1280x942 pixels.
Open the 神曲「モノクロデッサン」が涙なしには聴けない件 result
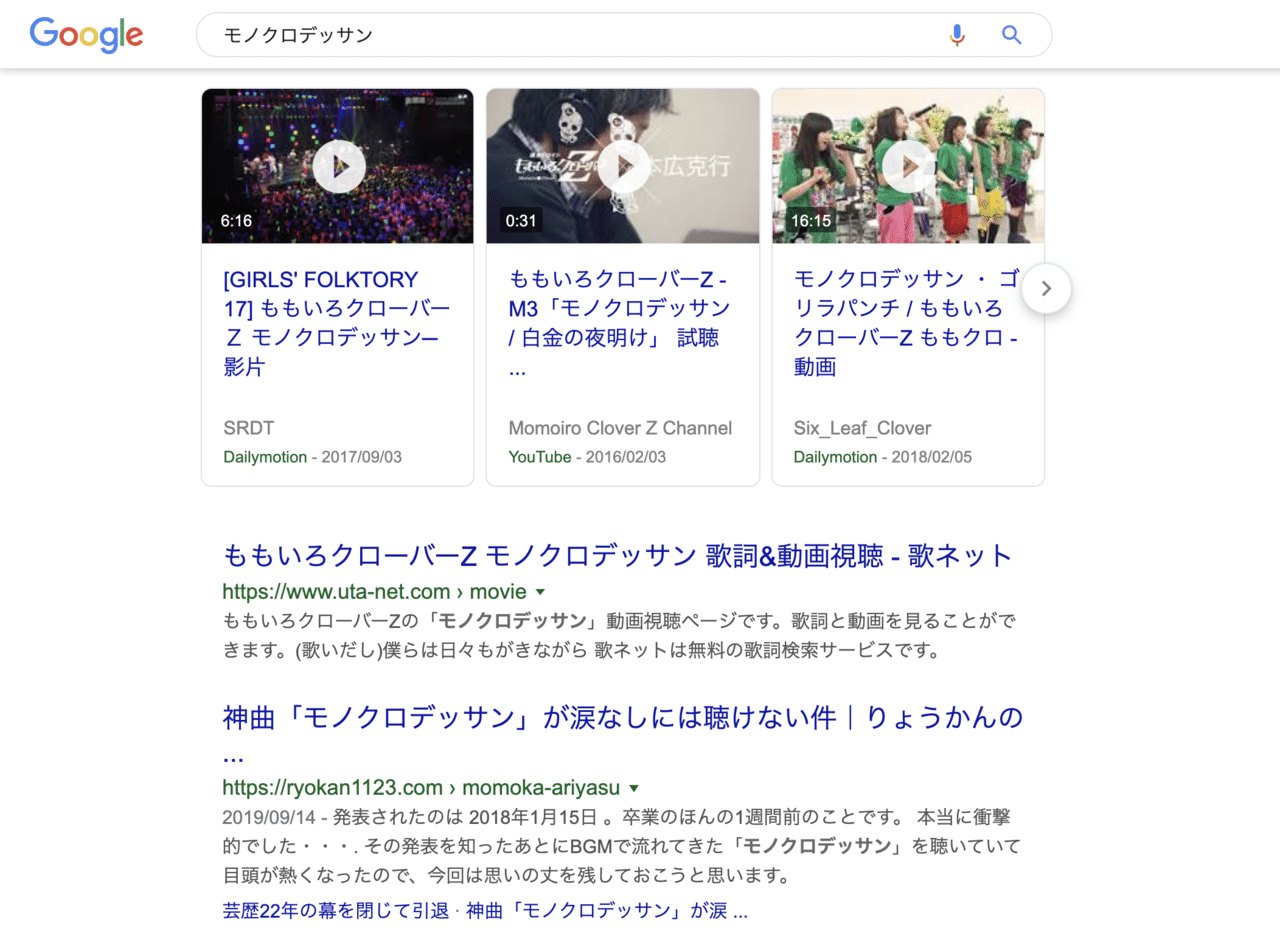pos(623,733)
